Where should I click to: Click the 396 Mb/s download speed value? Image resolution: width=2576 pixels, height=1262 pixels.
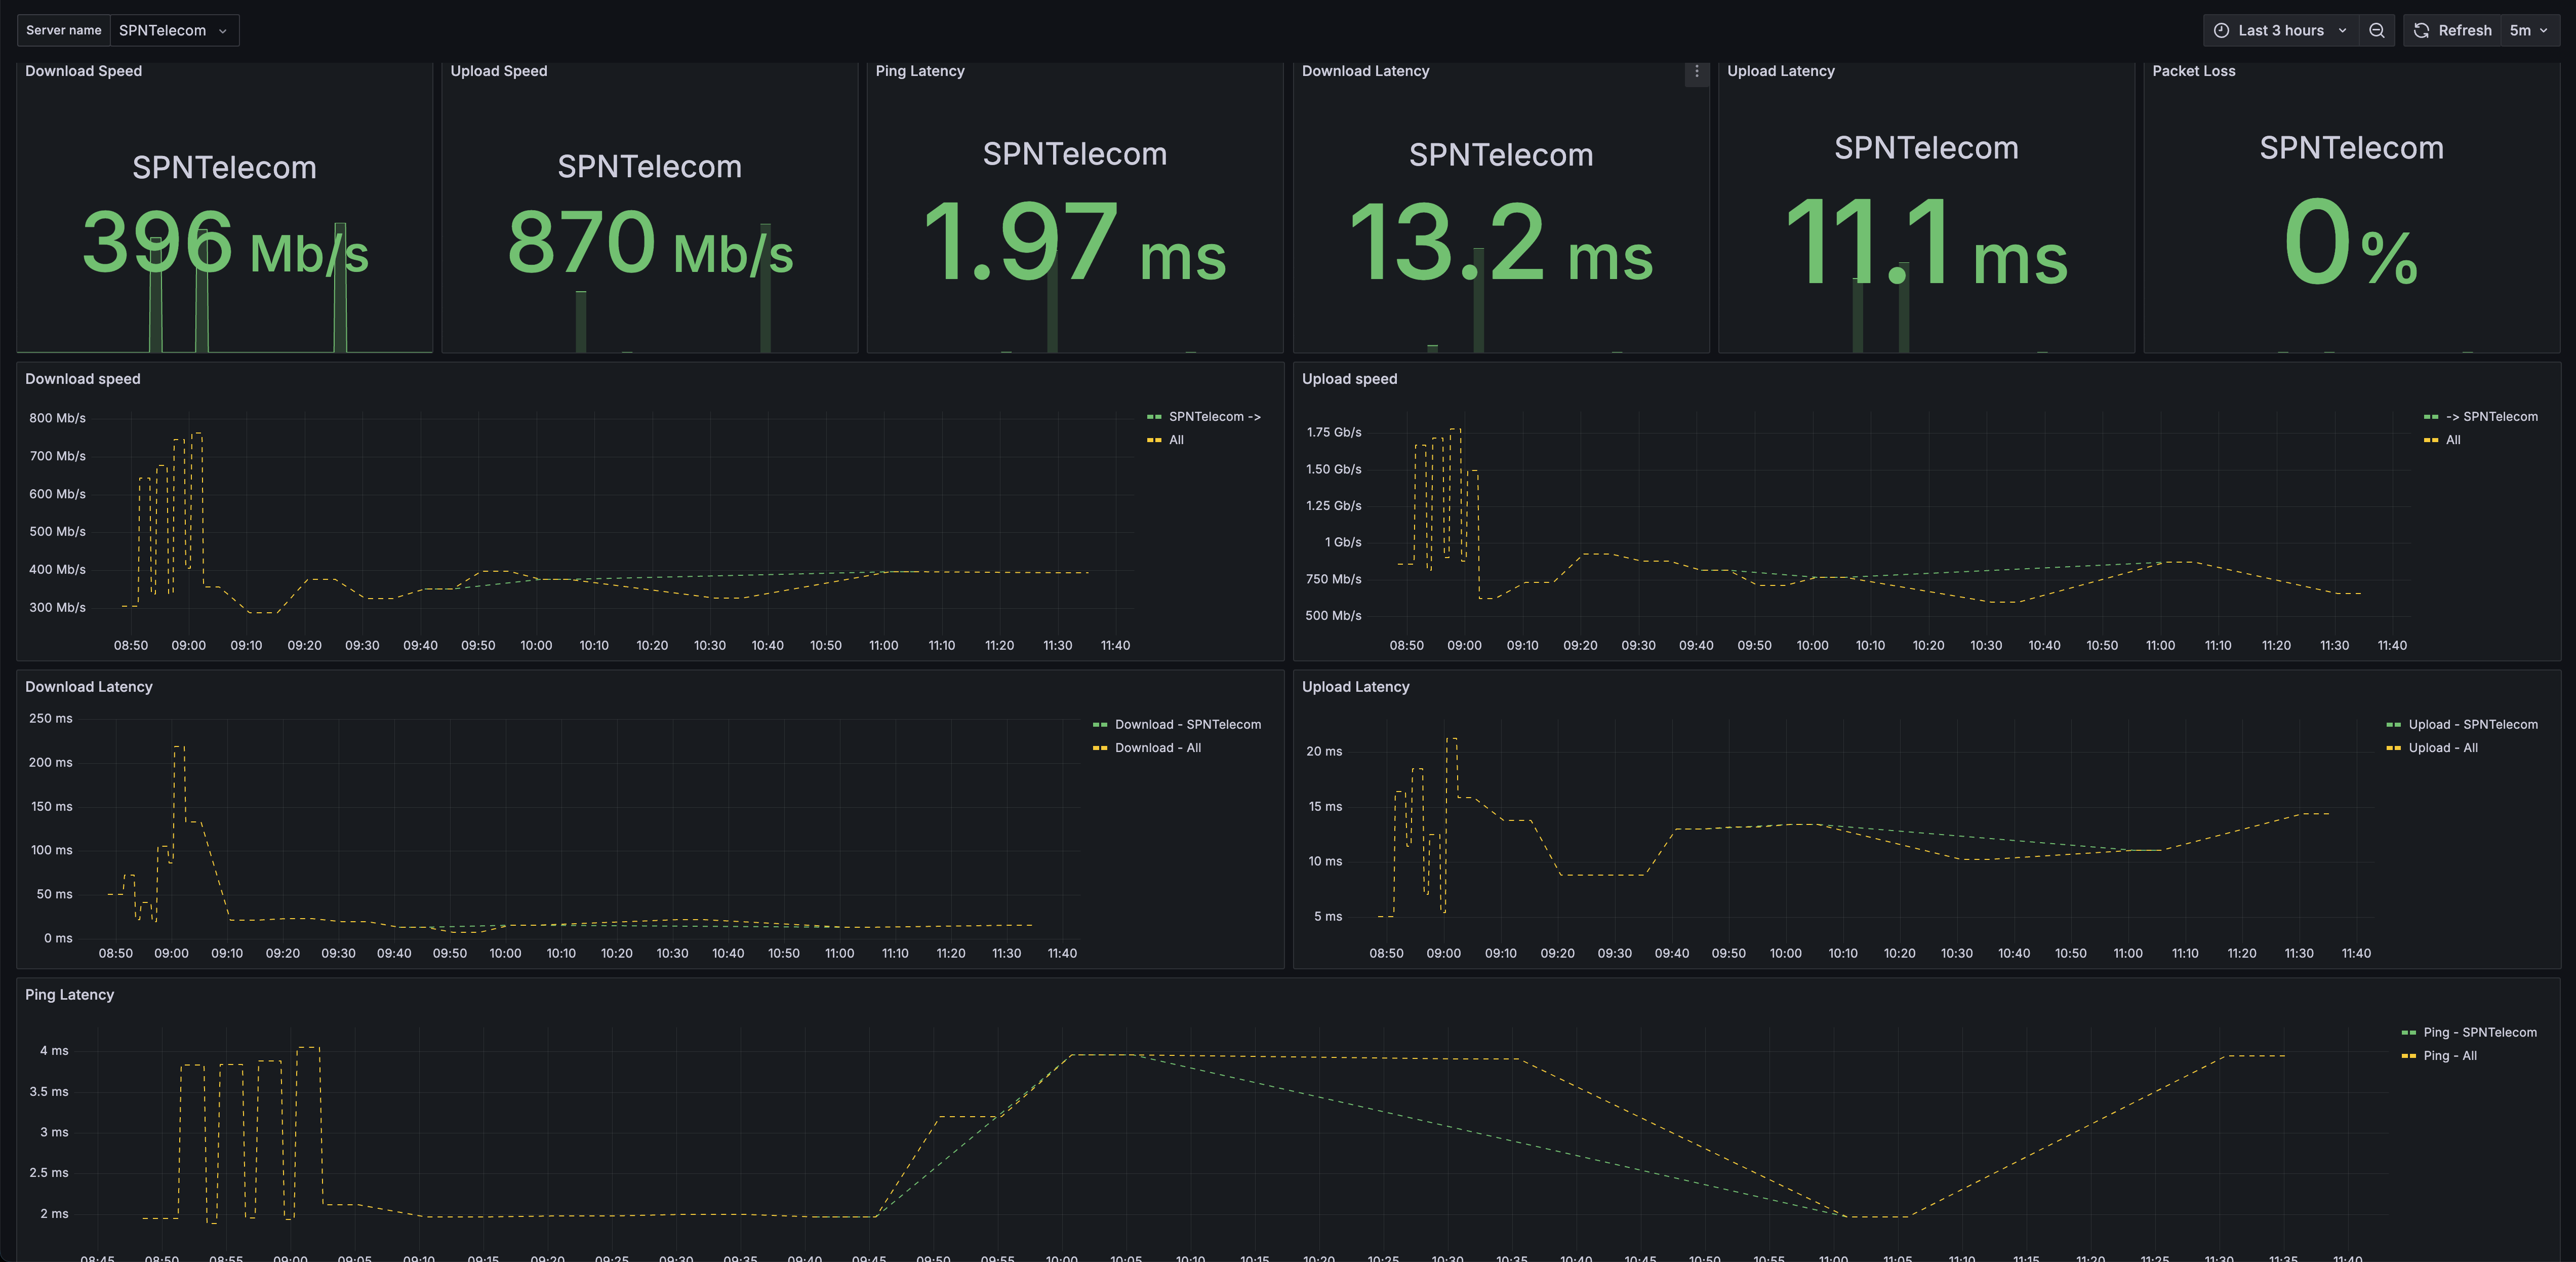(225, 242)
